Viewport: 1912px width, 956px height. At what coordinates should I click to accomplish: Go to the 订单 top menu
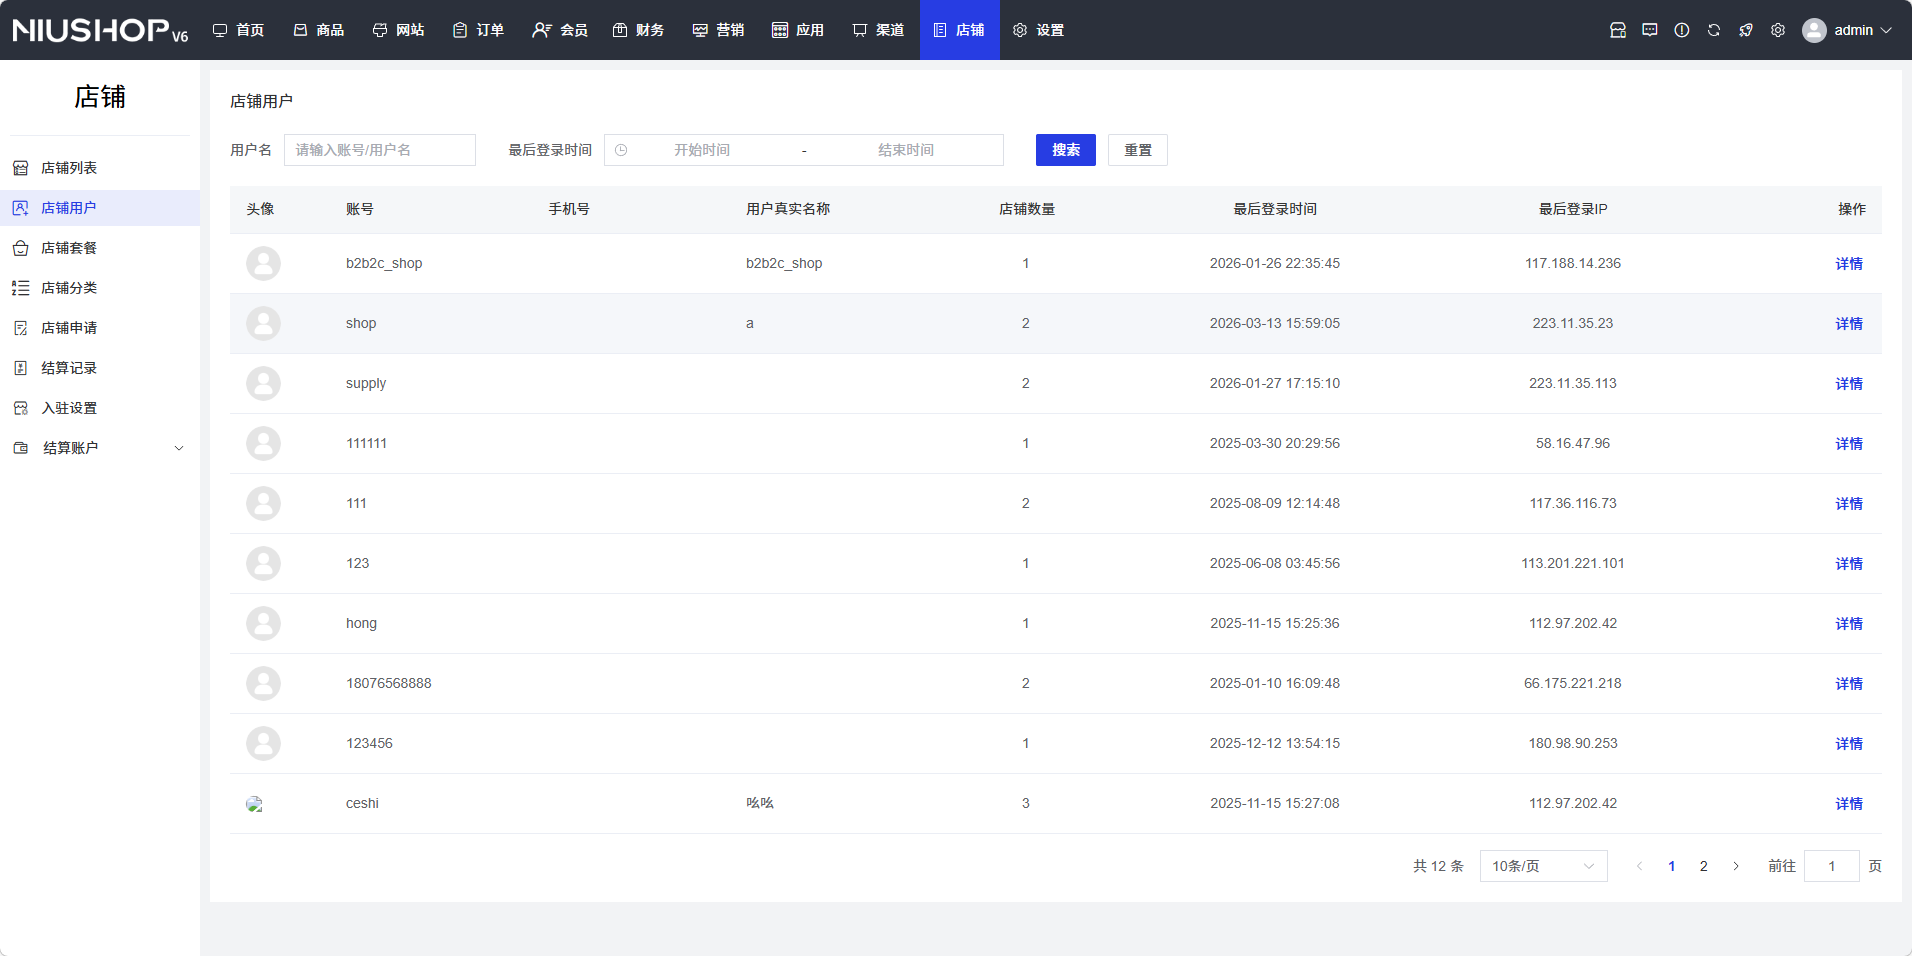pyautogui.click(x=478, y=30)
